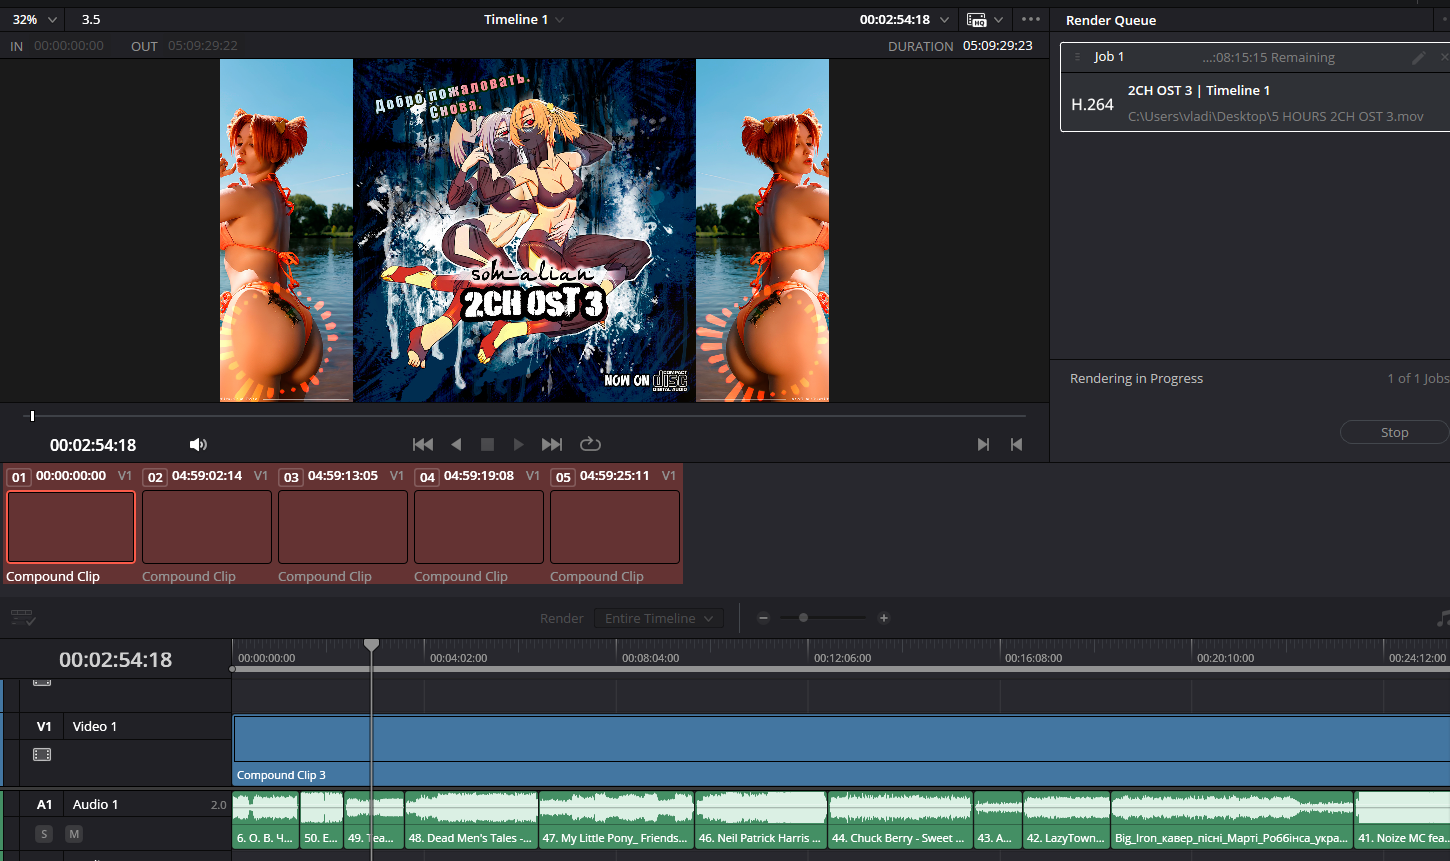Image resolution: width=1450 pixels, height=861 pixels.
Task: Select clip 03 Compound Clip thumbnail
Action: [x=343, y=527]
